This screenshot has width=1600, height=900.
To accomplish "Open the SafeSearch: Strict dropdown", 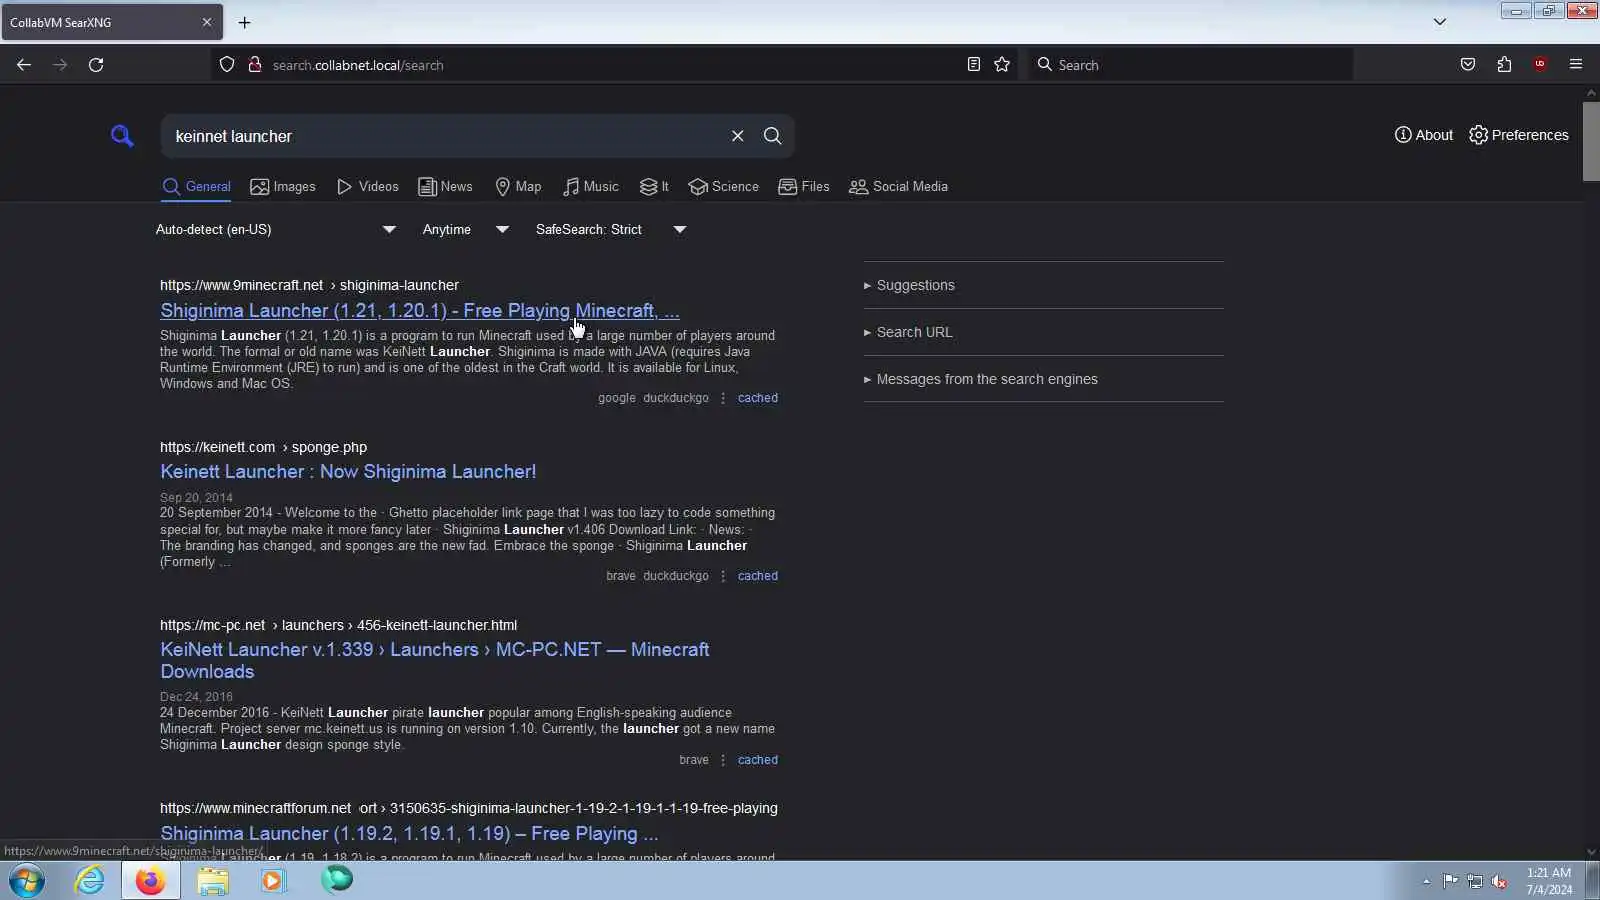I will 611,230.
